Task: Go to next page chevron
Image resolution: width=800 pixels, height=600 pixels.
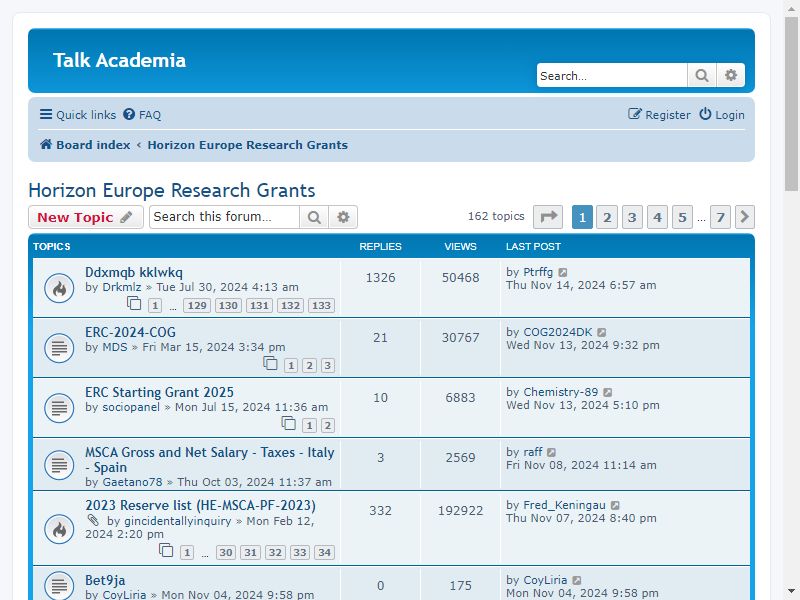Action: tap(744, 217)
